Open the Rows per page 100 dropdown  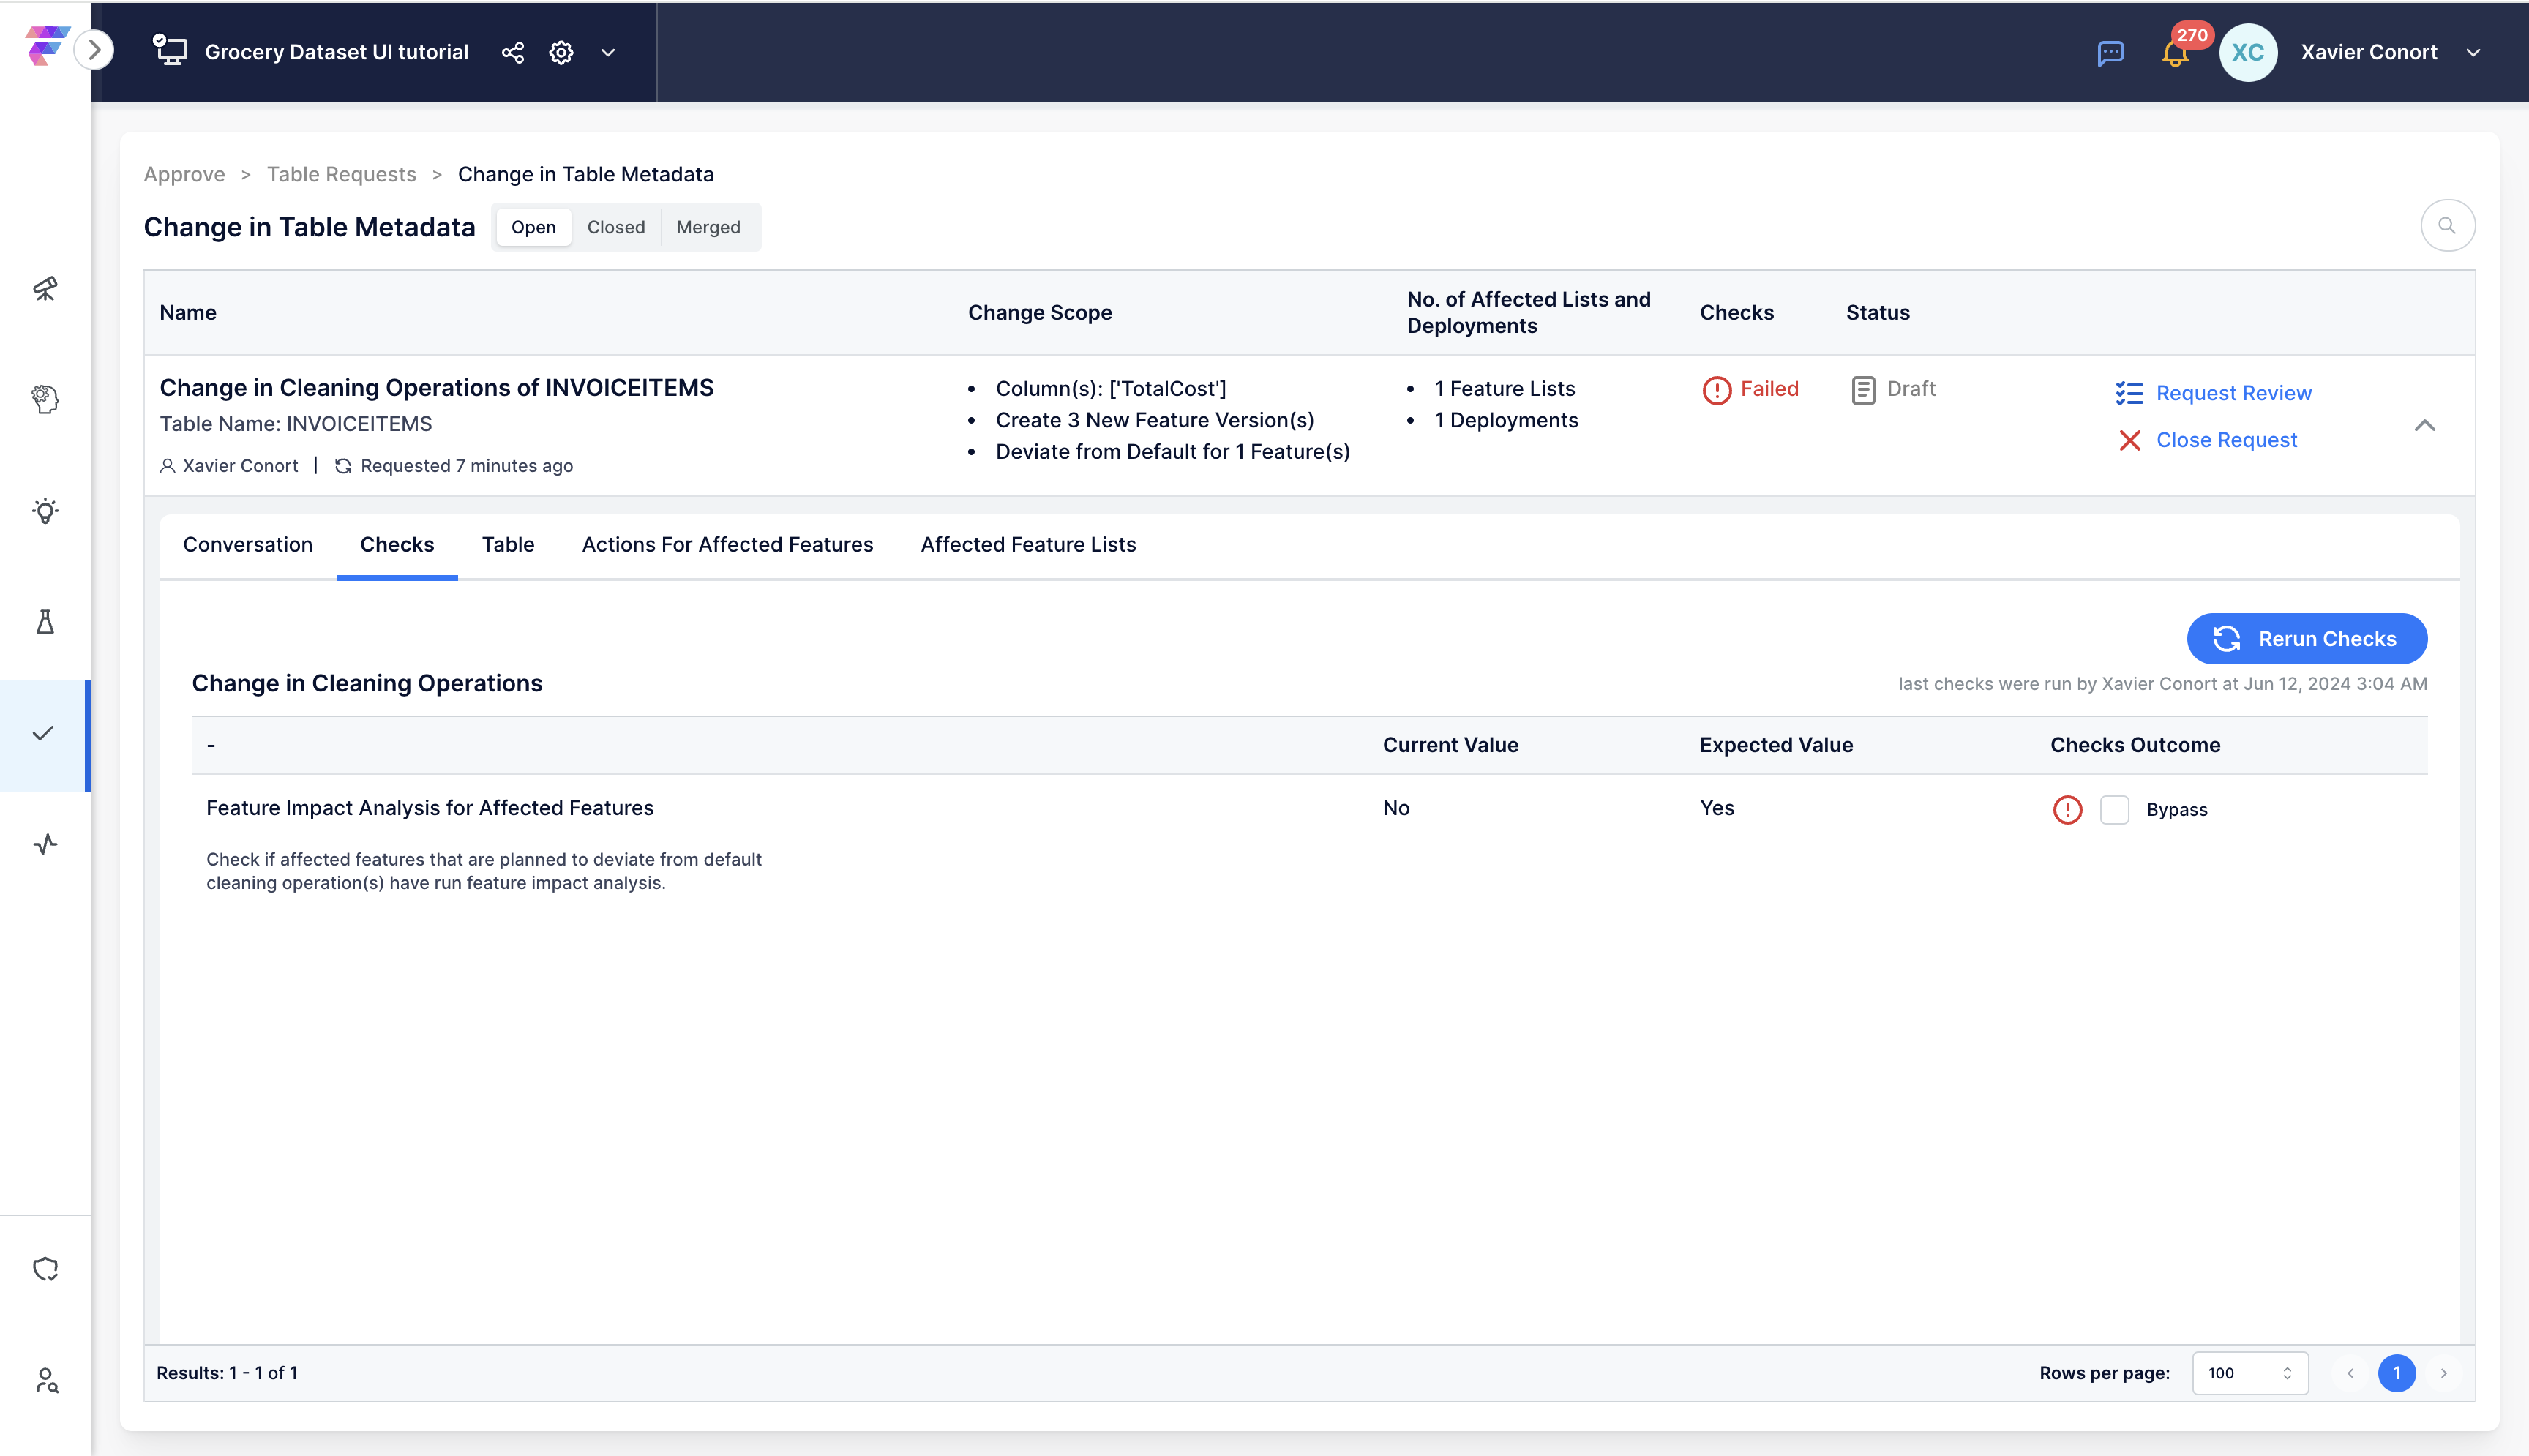pos(2250,1373)
